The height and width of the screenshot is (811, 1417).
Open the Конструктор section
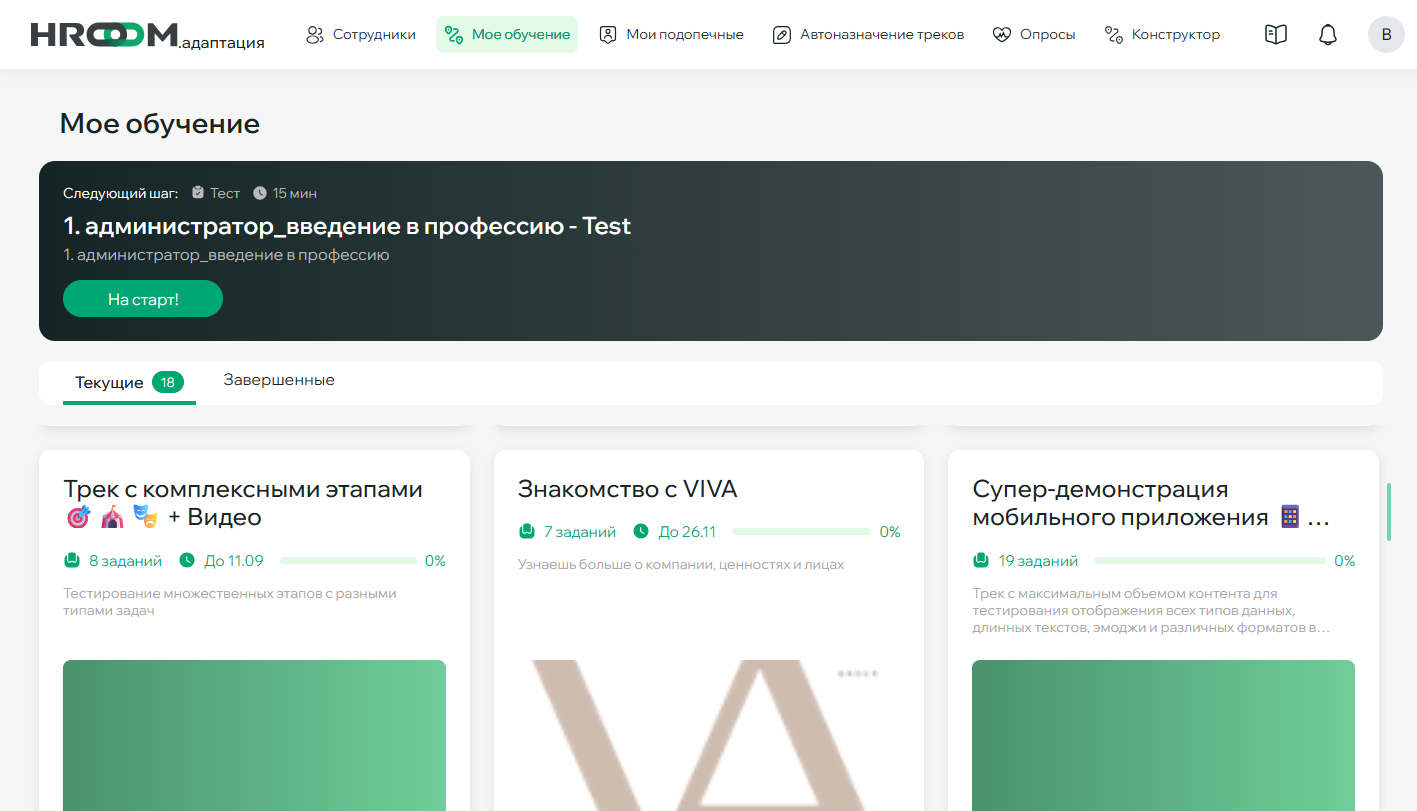pyautogui.click(x=1162, y=35)
